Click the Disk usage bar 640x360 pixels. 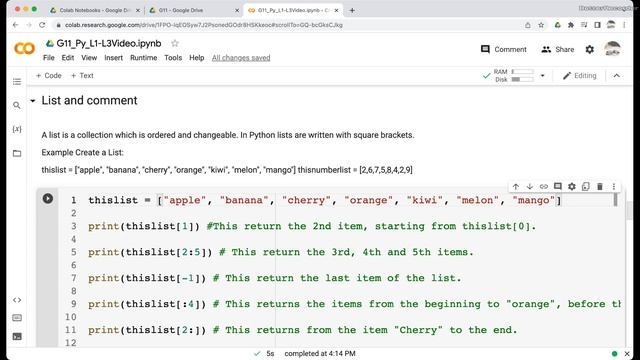click(522, 80)
